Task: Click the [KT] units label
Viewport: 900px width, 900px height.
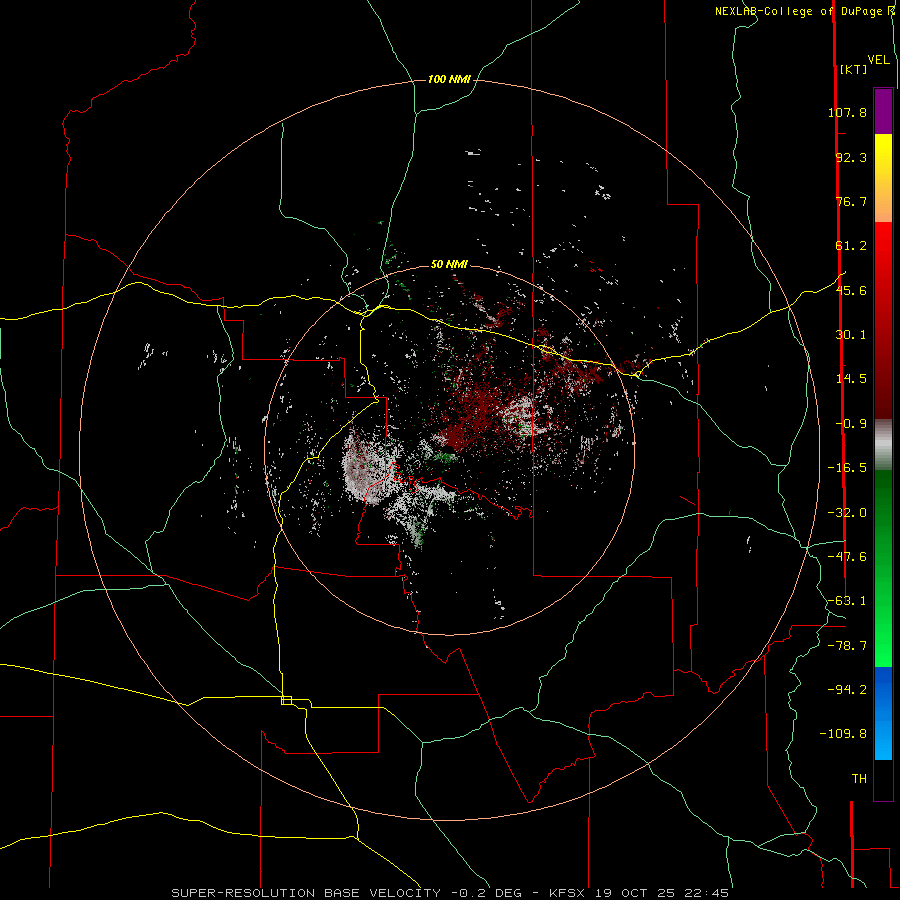Action: tap(853, 69)
